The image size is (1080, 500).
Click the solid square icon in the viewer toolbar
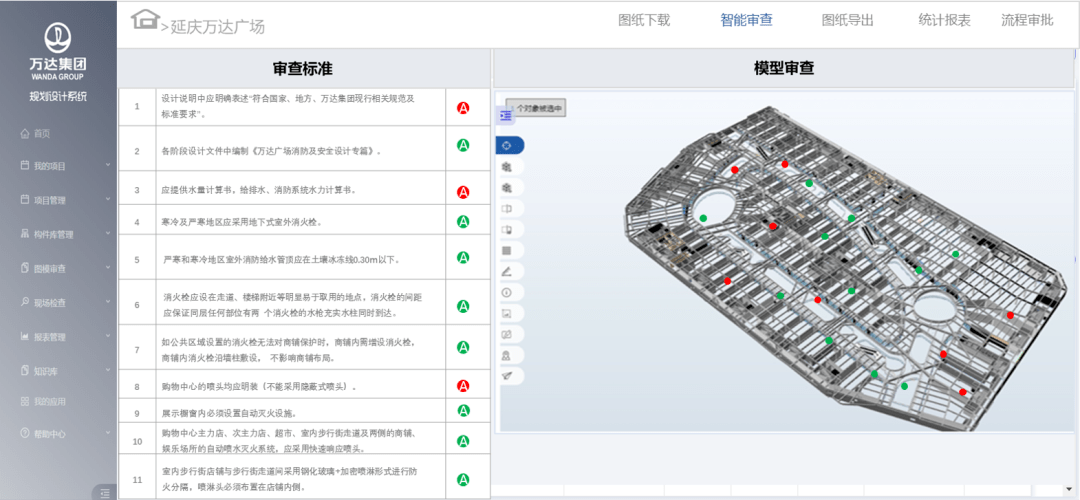[507, 250]
